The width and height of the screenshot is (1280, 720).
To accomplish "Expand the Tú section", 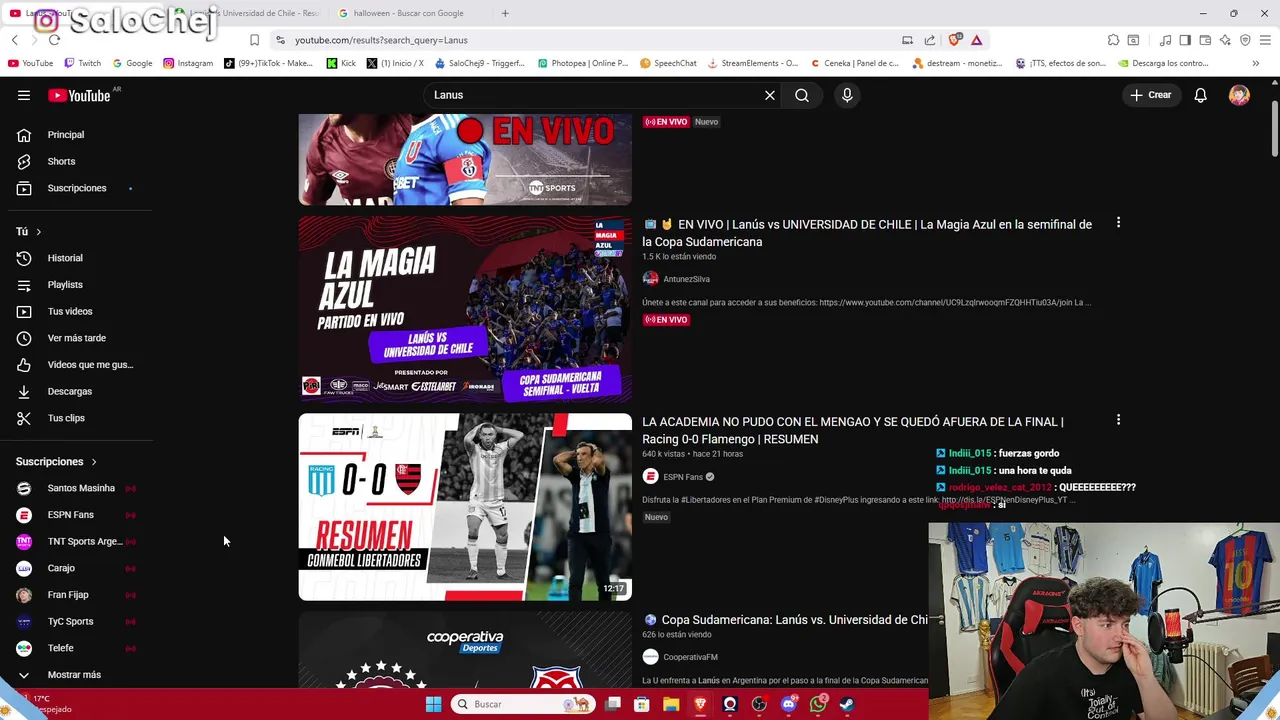I will pyautogui.click(x=28, y=232).
